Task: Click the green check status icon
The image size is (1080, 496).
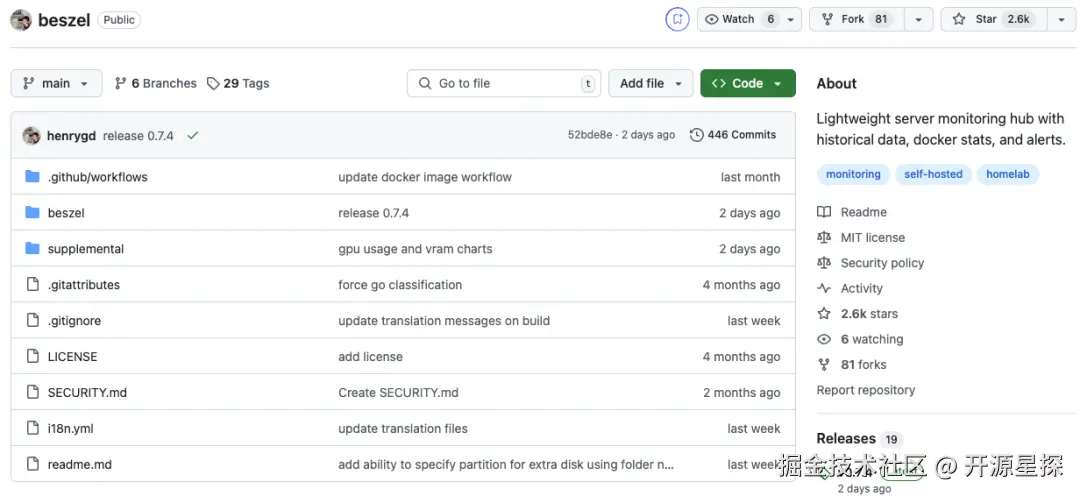Action: (192, 136)
